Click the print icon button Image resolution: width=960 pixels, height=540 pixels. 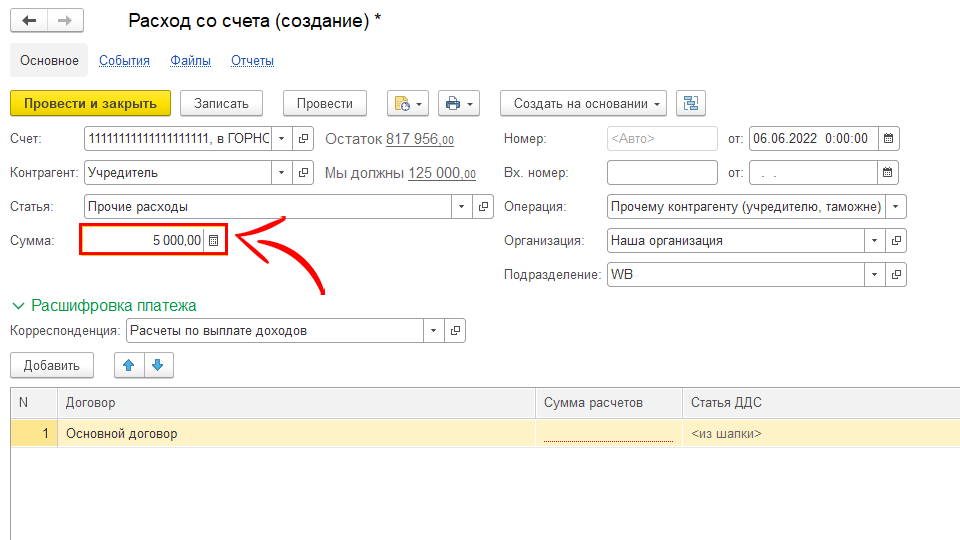[453, 103]
